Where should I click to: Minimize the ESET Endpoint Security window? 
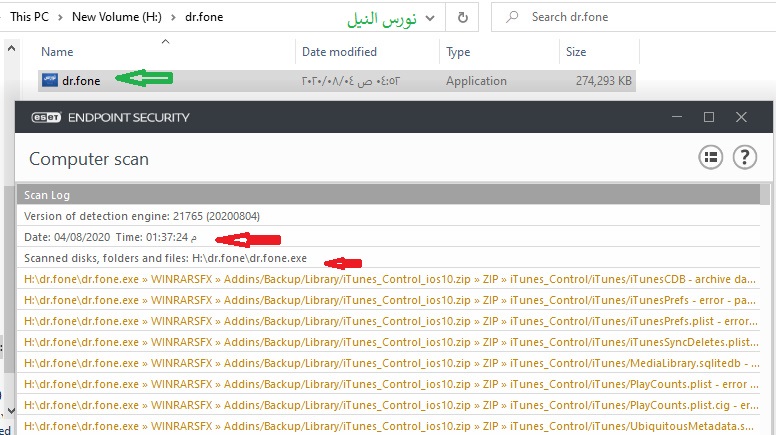pyautogui.click(x=676, y=117)
